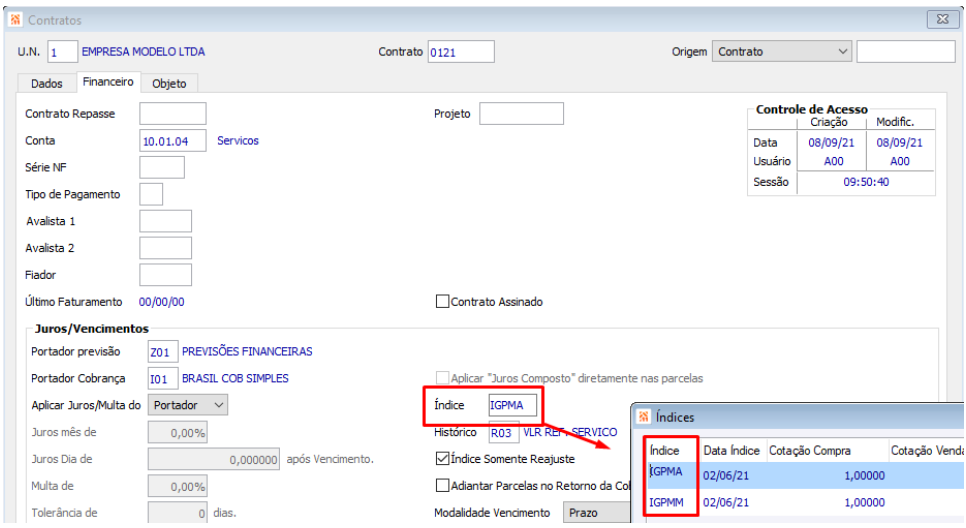The image size is (966, 528).
Task: Close the Contratos window
Action: coord(943,19)
